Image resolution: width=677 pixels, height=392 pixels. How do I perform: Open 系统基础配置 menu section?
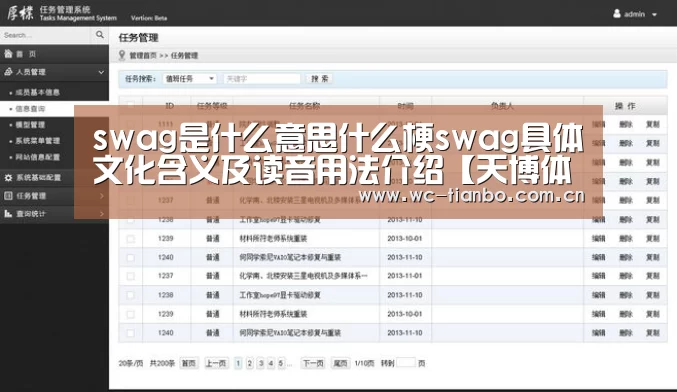[54, 177]
